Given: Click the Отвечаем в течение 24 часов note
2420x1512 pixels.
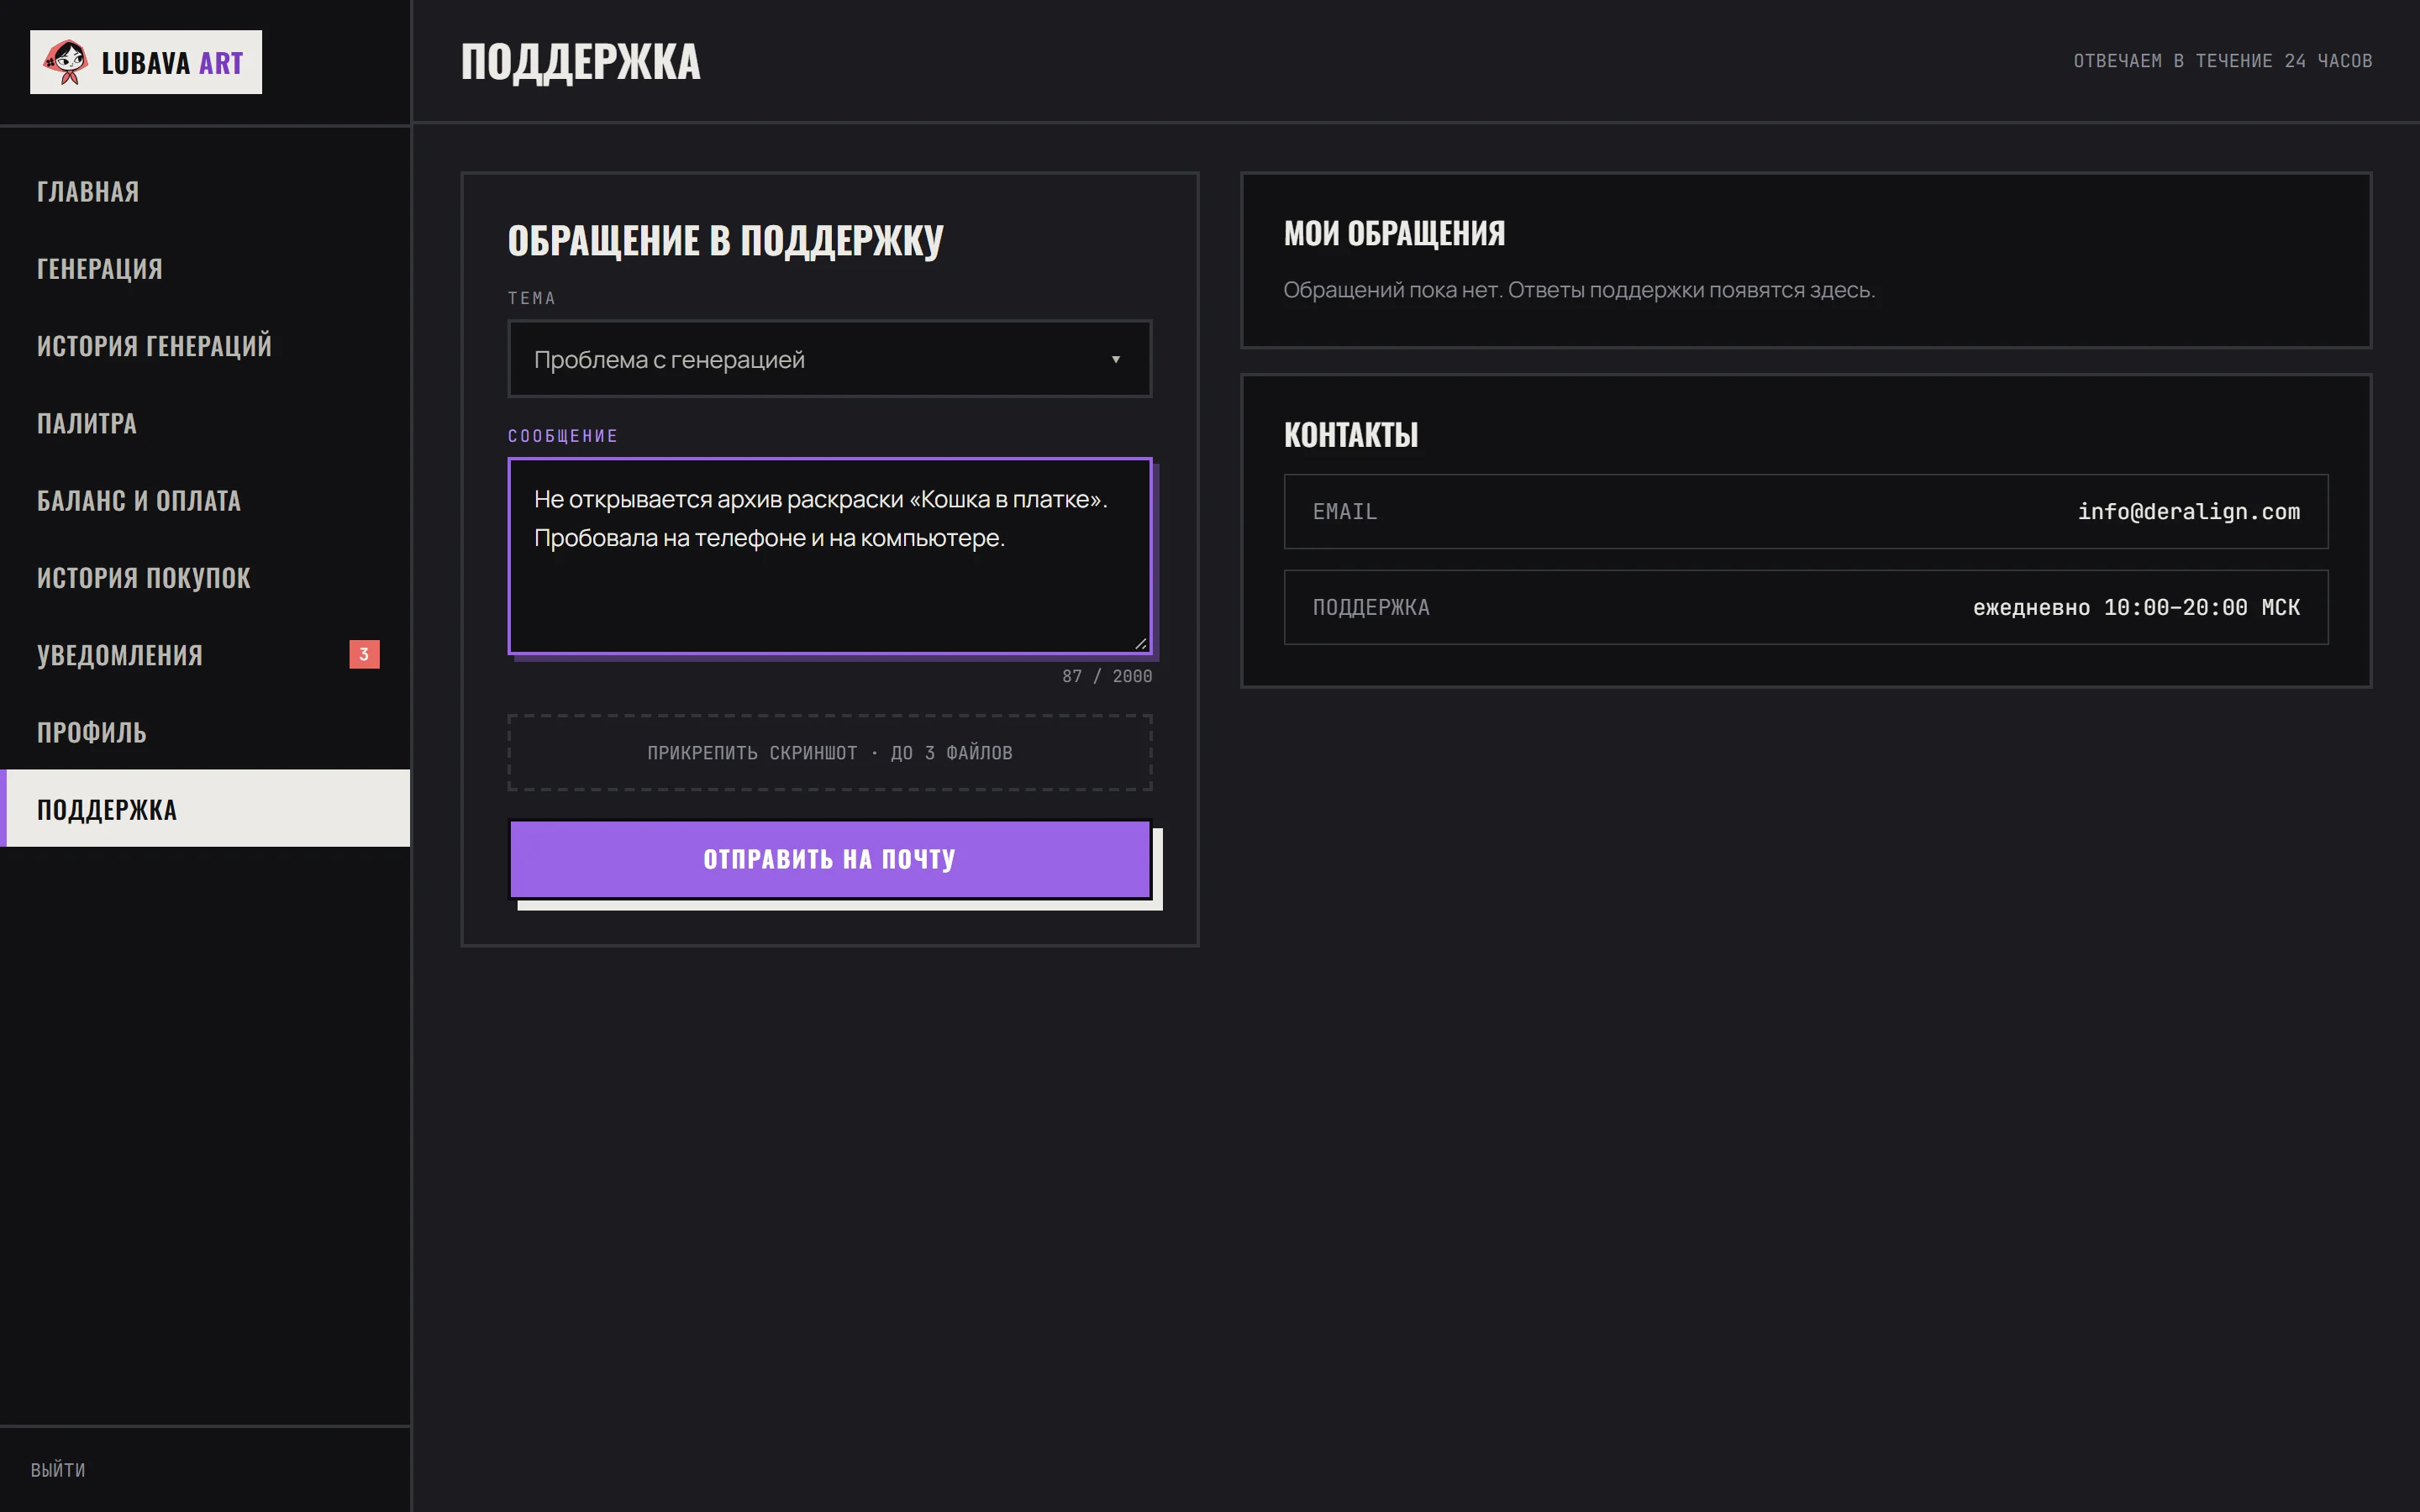Looking at the screenshot, I should [2222, 61].
